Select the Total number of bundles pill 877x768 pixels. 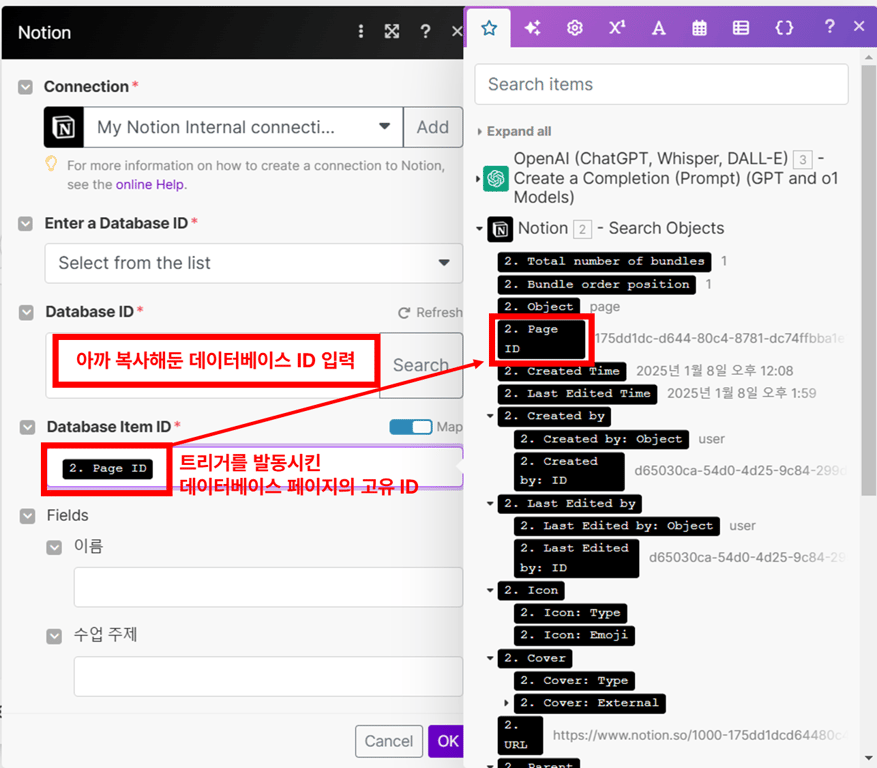[604, 261]
